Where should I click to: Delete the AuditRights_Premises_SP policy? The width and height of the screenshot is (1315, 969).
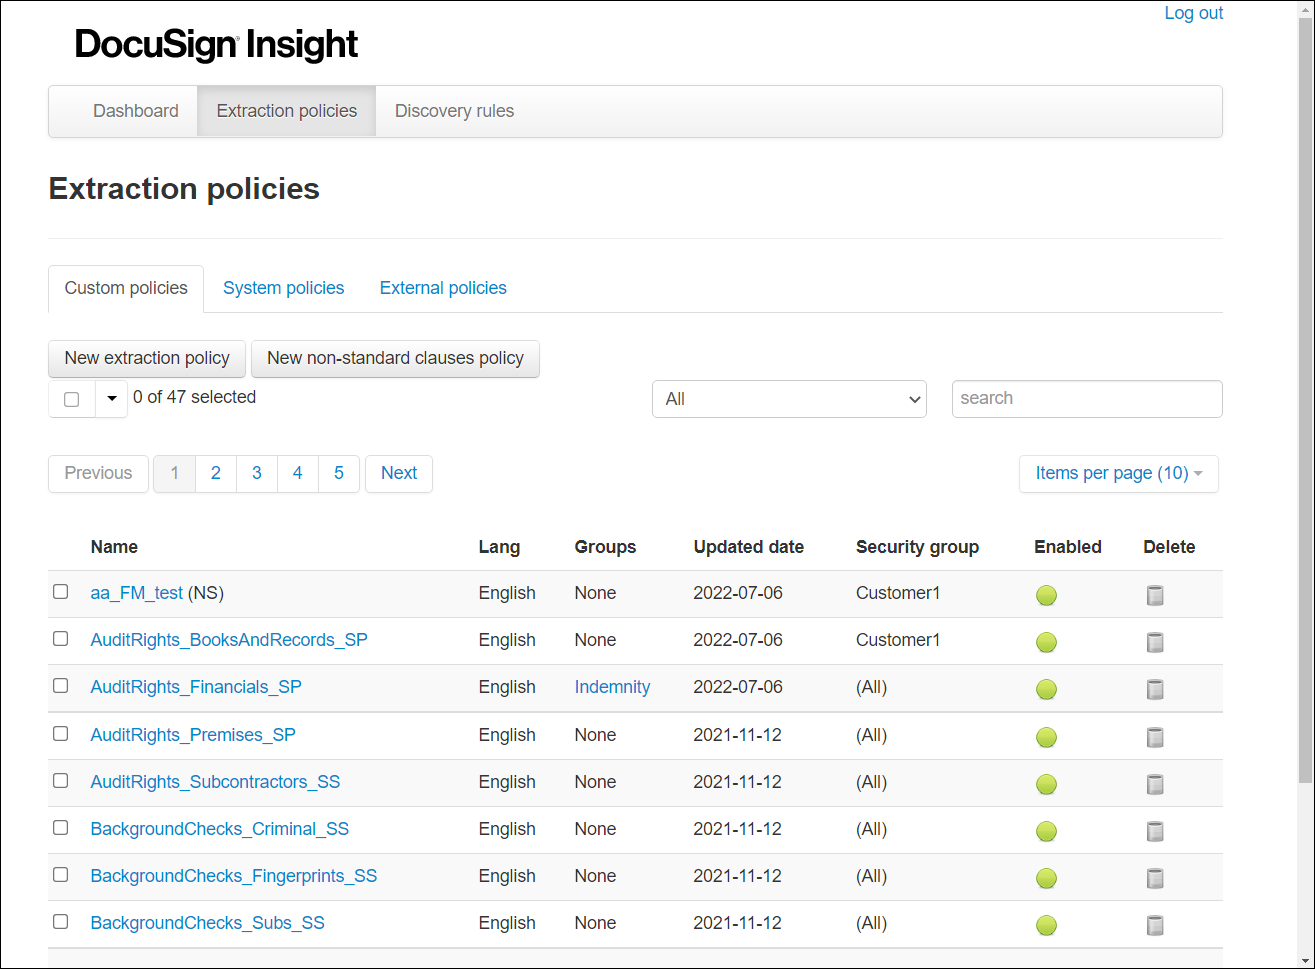1155,737
